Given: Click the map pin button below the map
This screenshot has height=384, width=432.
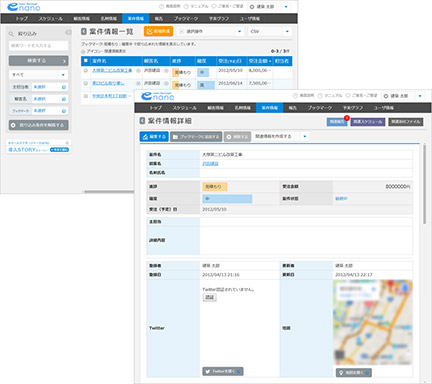Looking at the screenshot, I should click(x=354, y=373).
